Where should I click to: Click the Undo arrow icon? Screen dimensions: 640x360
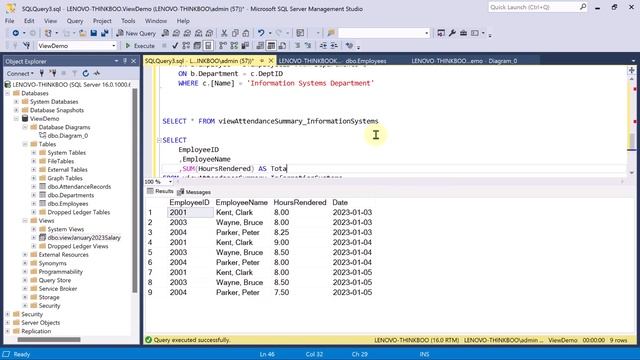pos(261,33)
